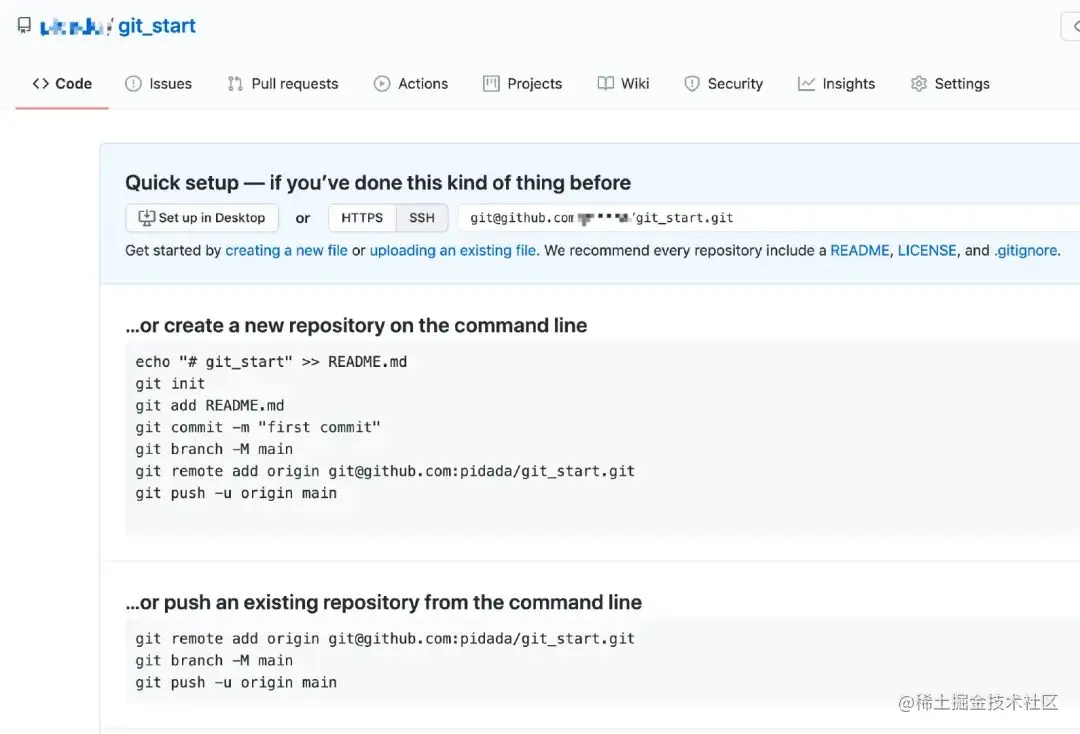Click the git add README.md line

(x=210, y=406)
